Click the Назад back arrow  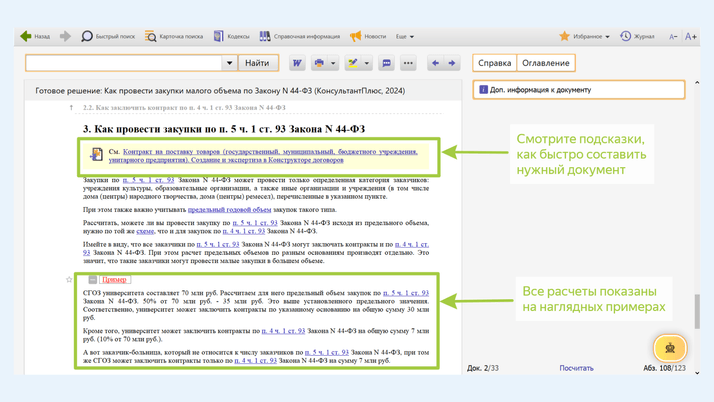coord(34,36)
